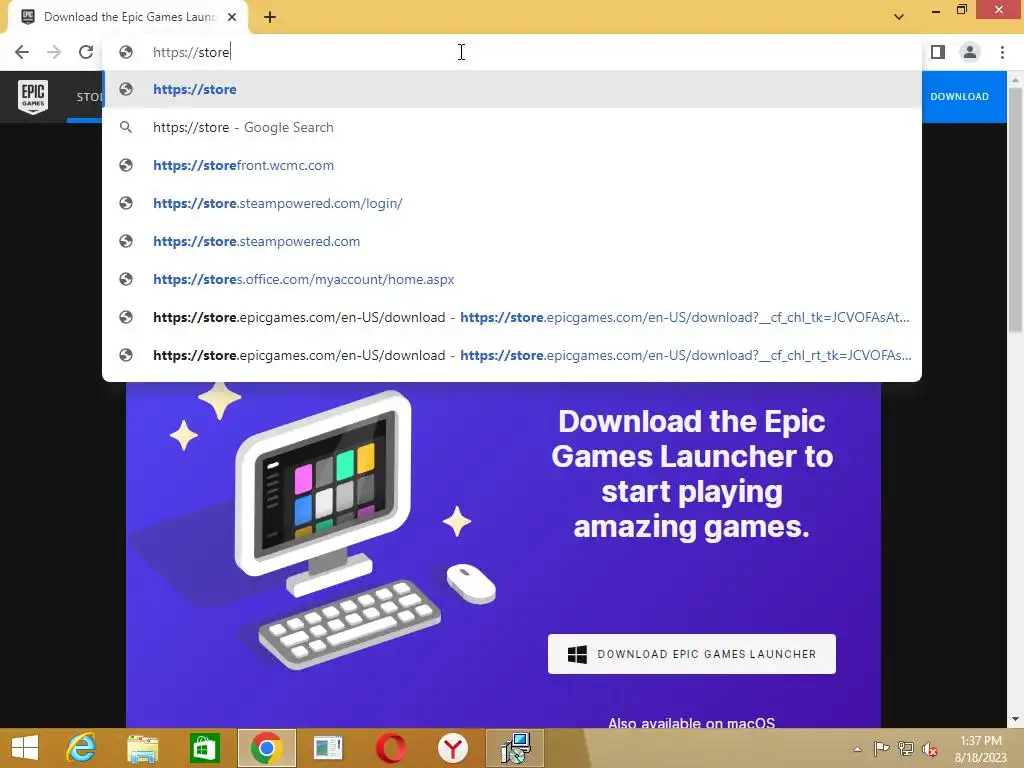The image size is (1024, 768).
Task: Open Windows Store from taskbar
Action: (x=204, y=748)
